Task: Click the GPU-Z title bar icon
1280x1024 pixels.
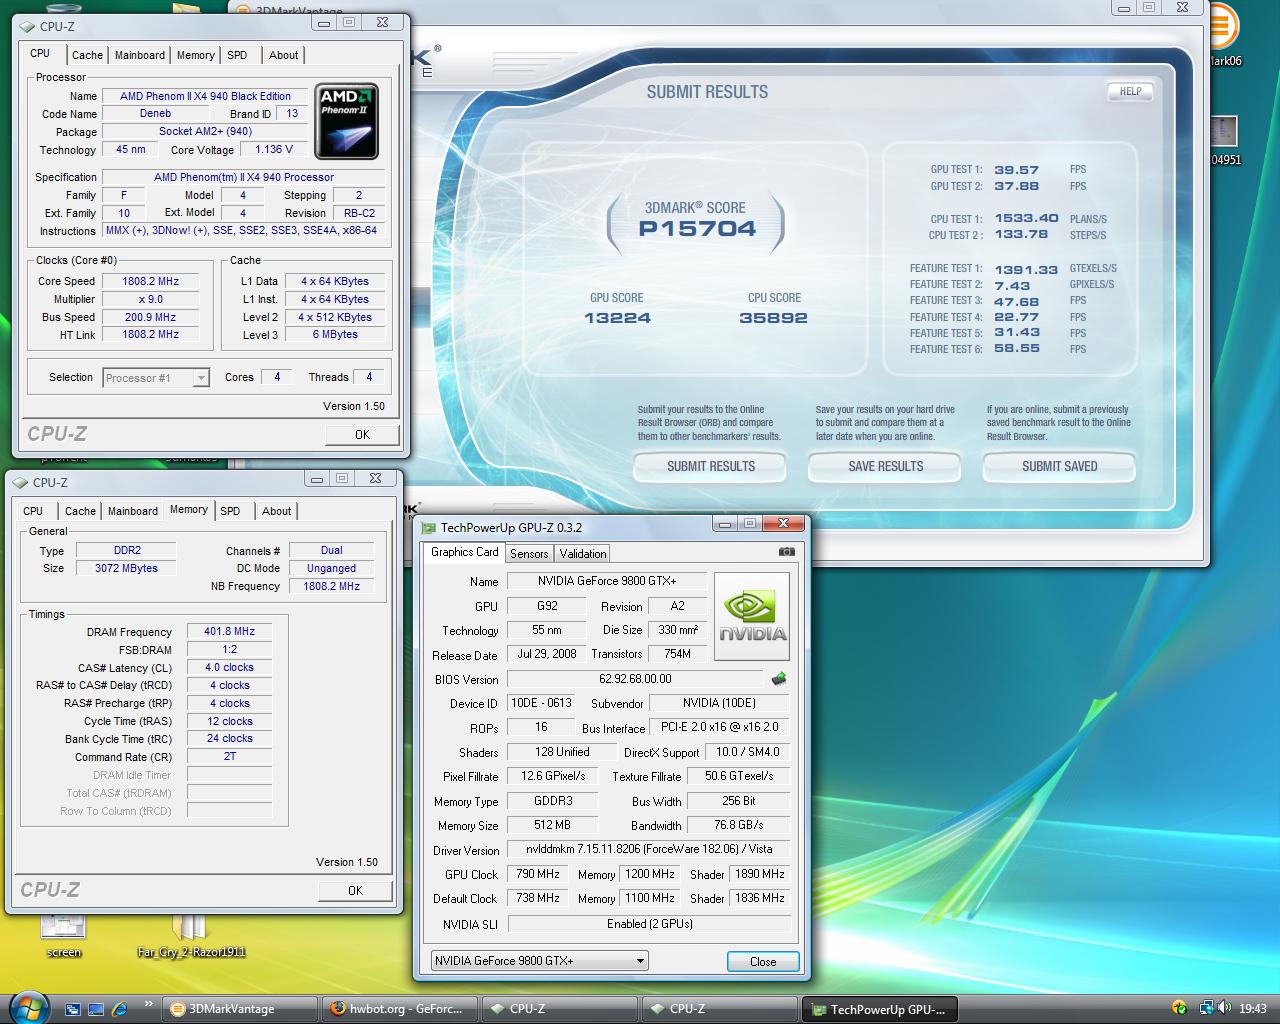Action: coord(429,528)
